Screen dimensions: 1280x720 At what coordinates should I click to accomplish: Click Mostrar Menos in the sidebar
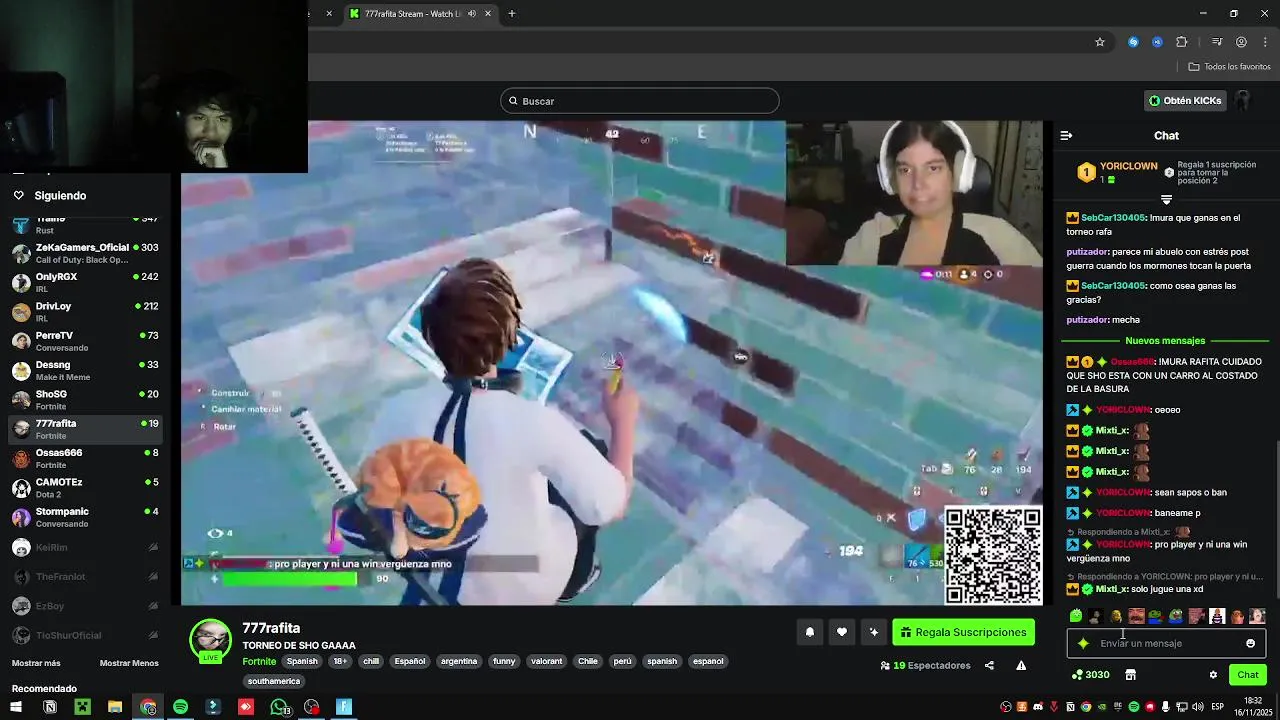click(129, 663)
